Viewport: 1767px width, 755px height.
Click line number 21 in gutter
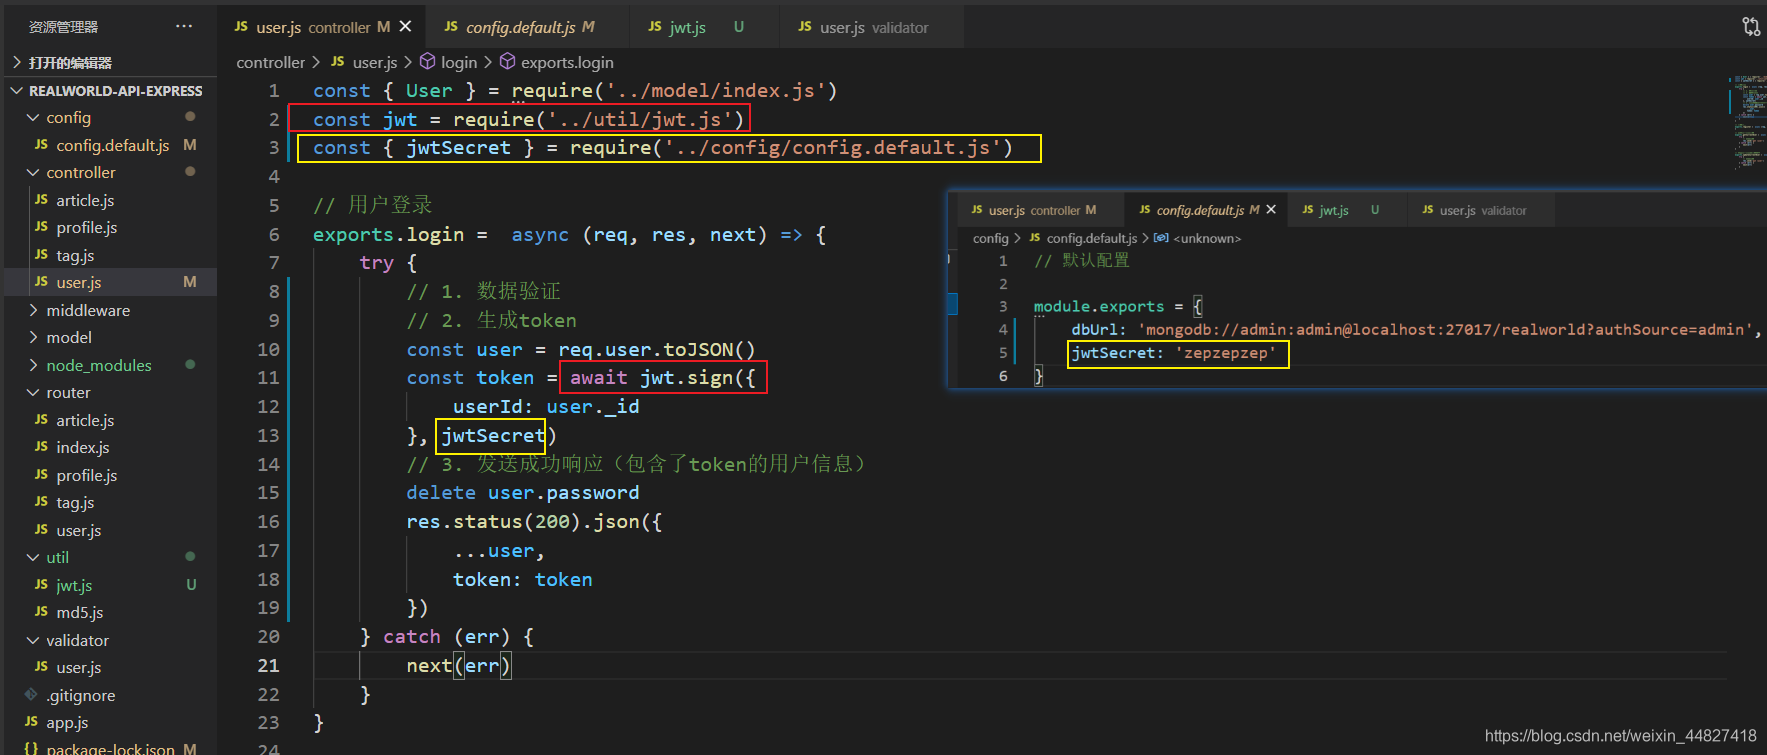click(x=268, y=665)
